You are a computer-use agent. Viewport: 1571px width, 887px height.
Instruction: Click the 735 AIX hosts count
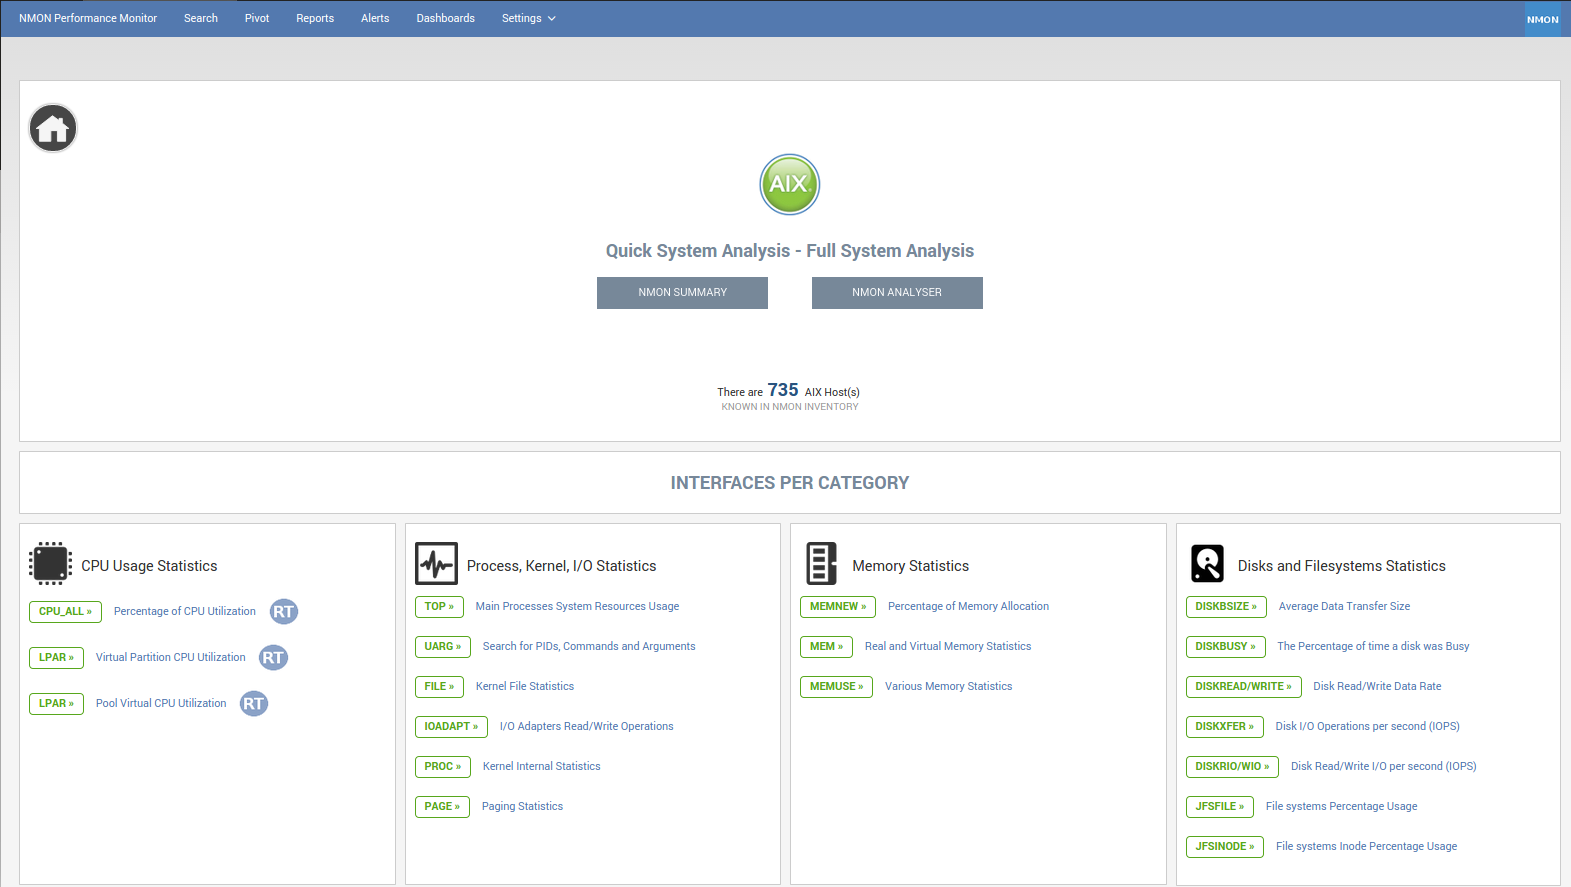pyautogui.click(x=783, y=390)
